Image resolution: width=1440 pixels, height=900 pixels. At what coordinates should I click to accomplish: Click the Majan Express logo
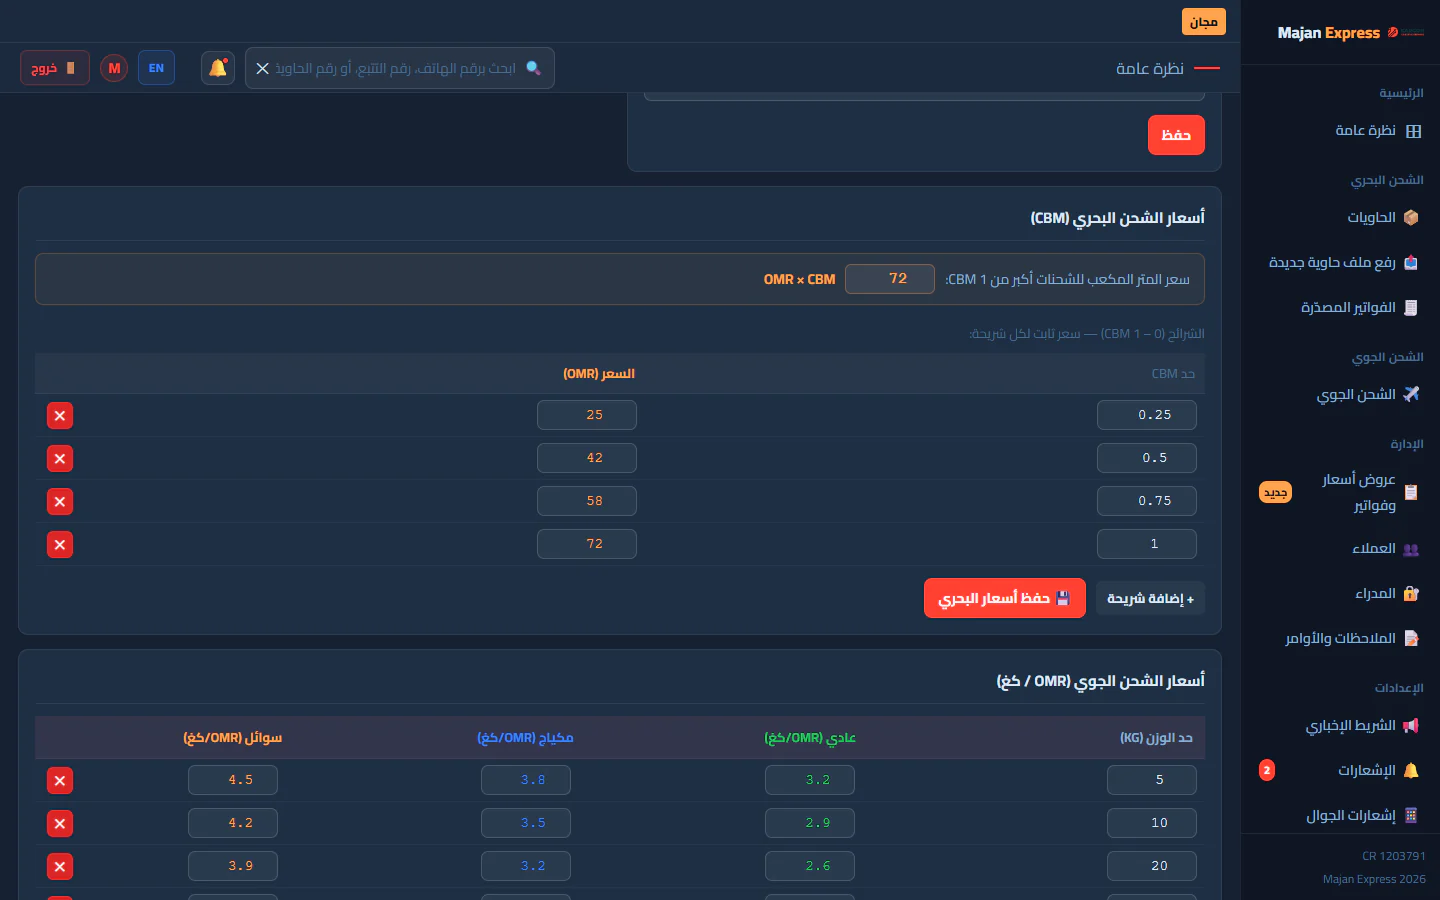1350,33
